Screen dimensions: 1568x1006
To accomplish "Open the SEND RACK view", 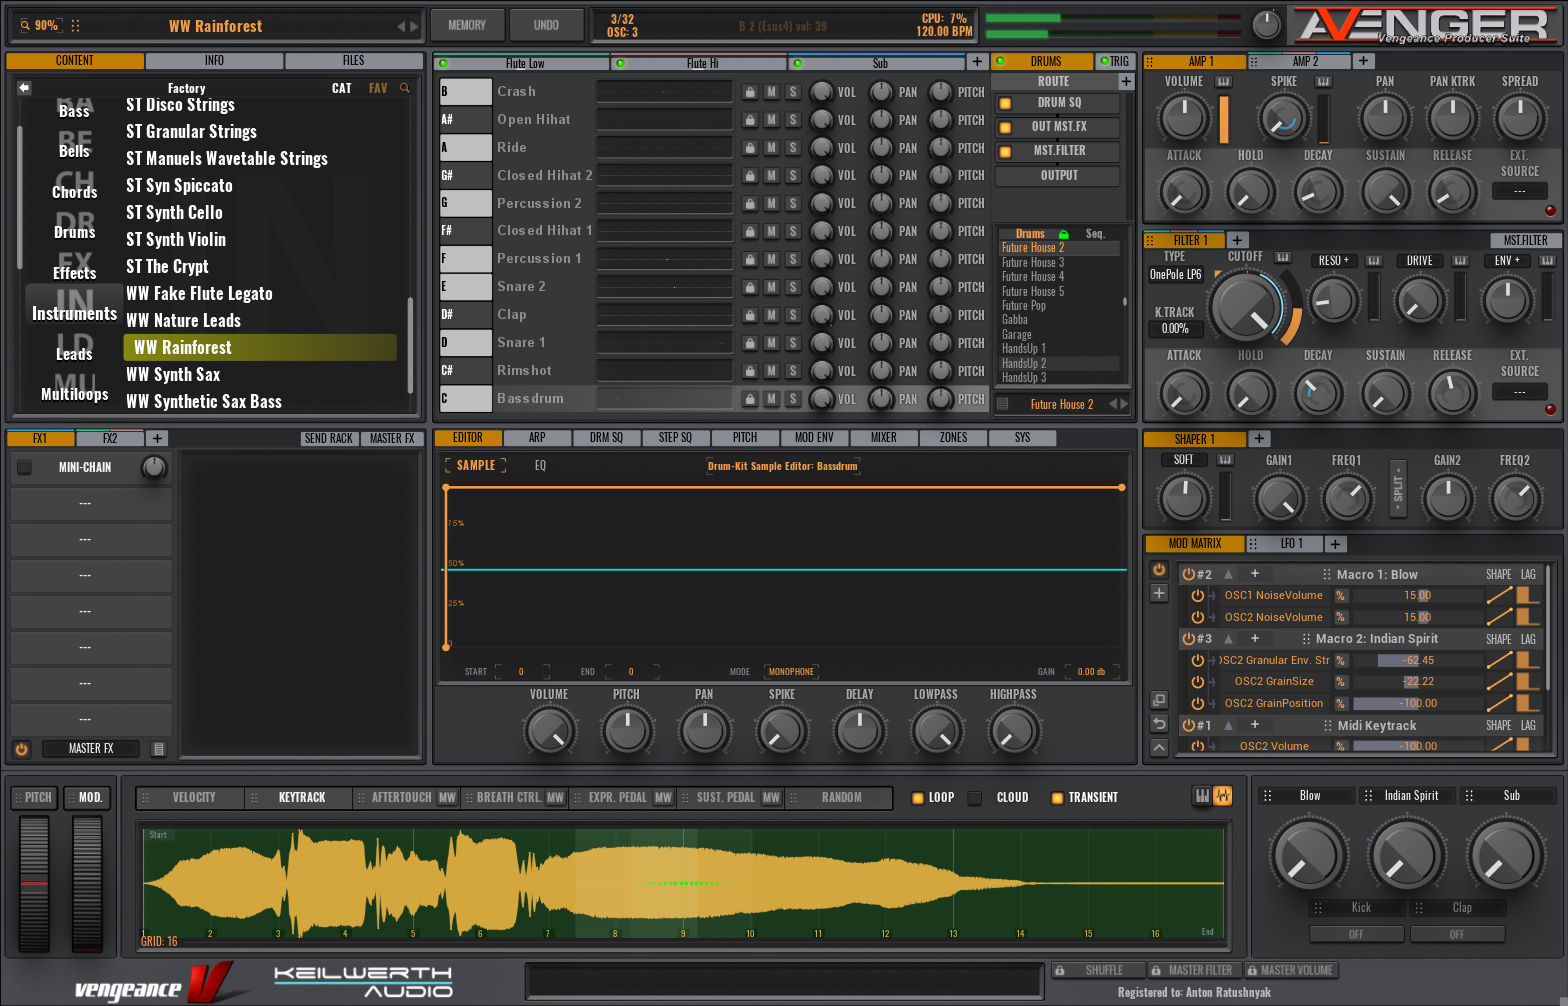I will click(329, 439).
